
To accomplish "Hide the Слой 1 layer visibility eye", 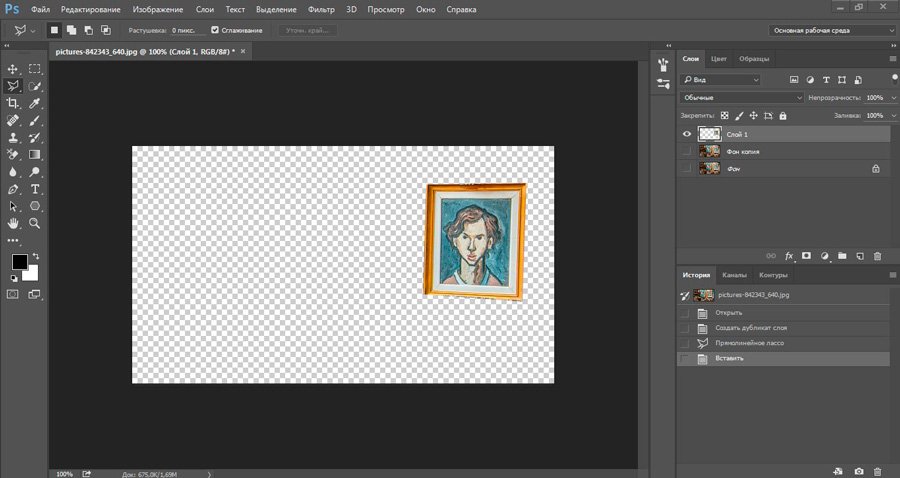I will (x=686, y=134).
